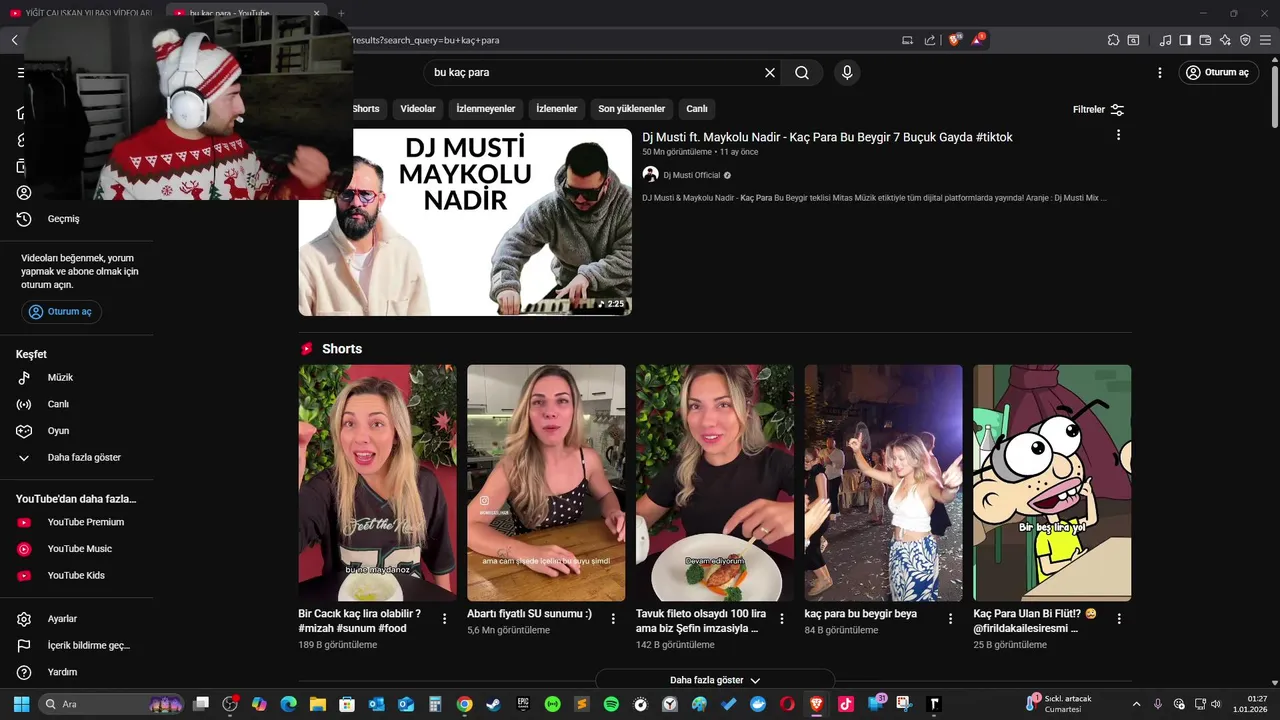Image resolution: width=1280 pixels, height=720 pixels.
Task: Open options for 'kaç para bu beygir beya' short
Action: pos(951,619)
